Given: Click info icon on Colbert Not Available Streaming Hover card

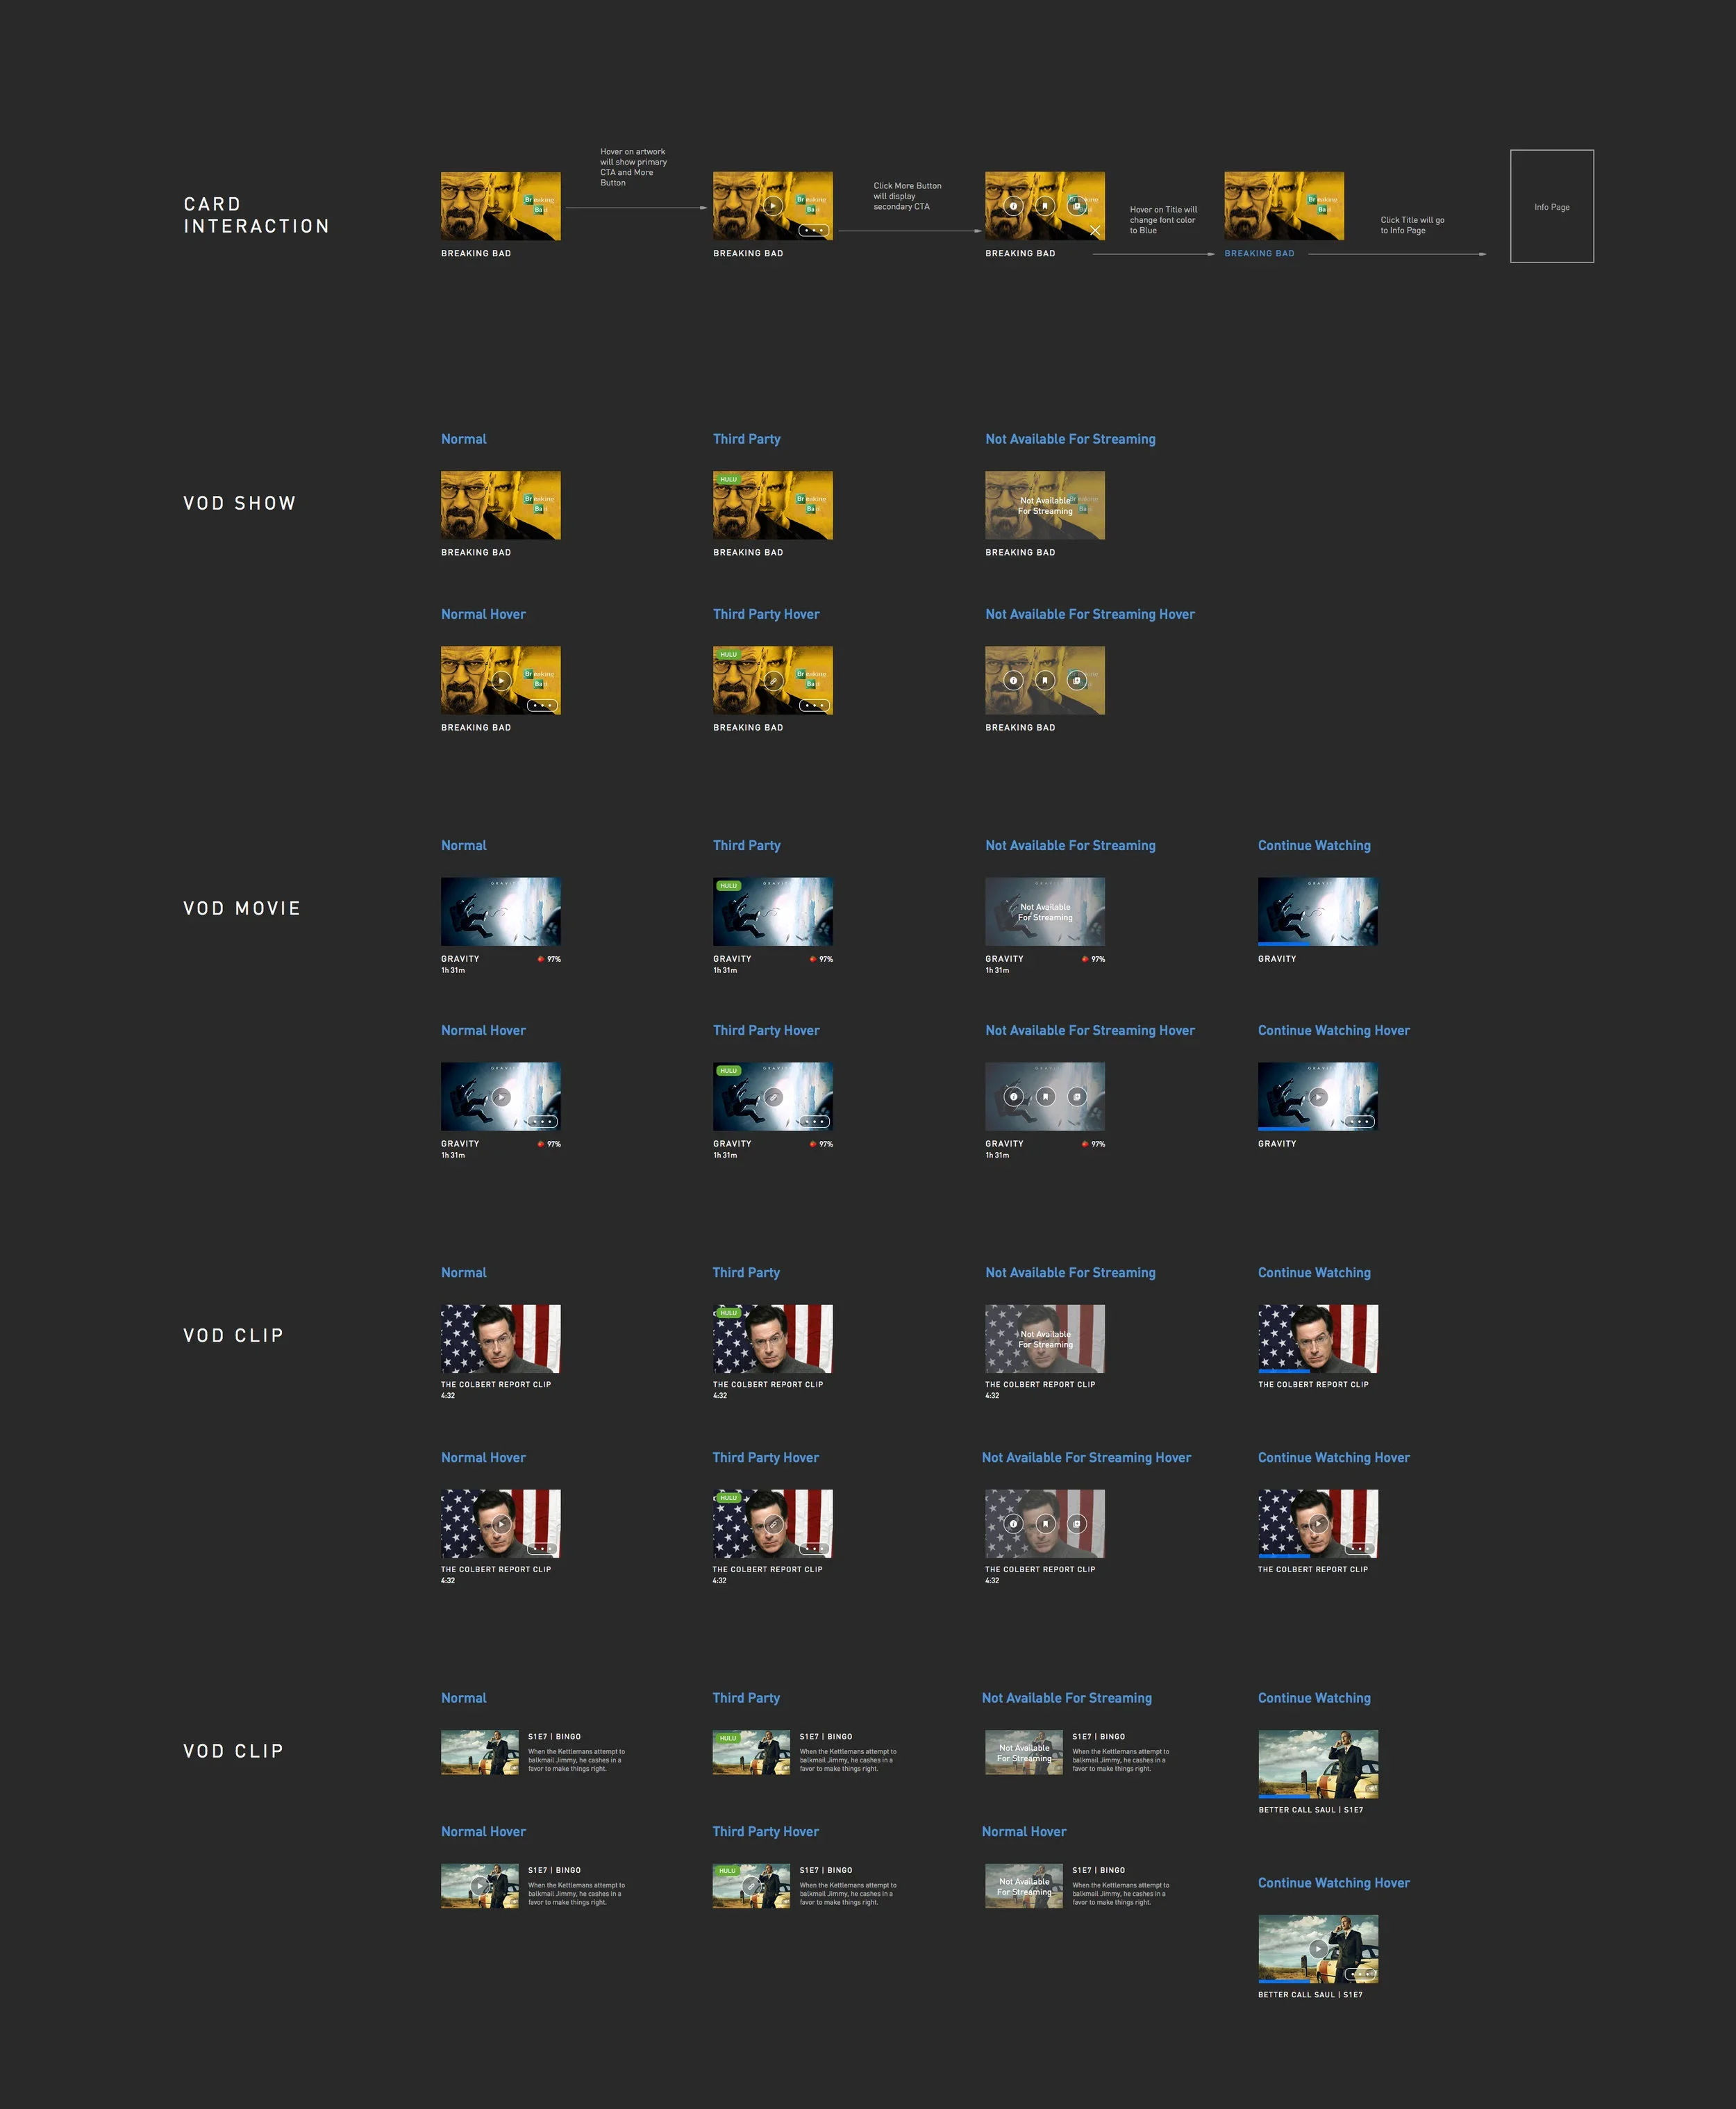Looking at the screenshot, I should coord(1013,1524).
